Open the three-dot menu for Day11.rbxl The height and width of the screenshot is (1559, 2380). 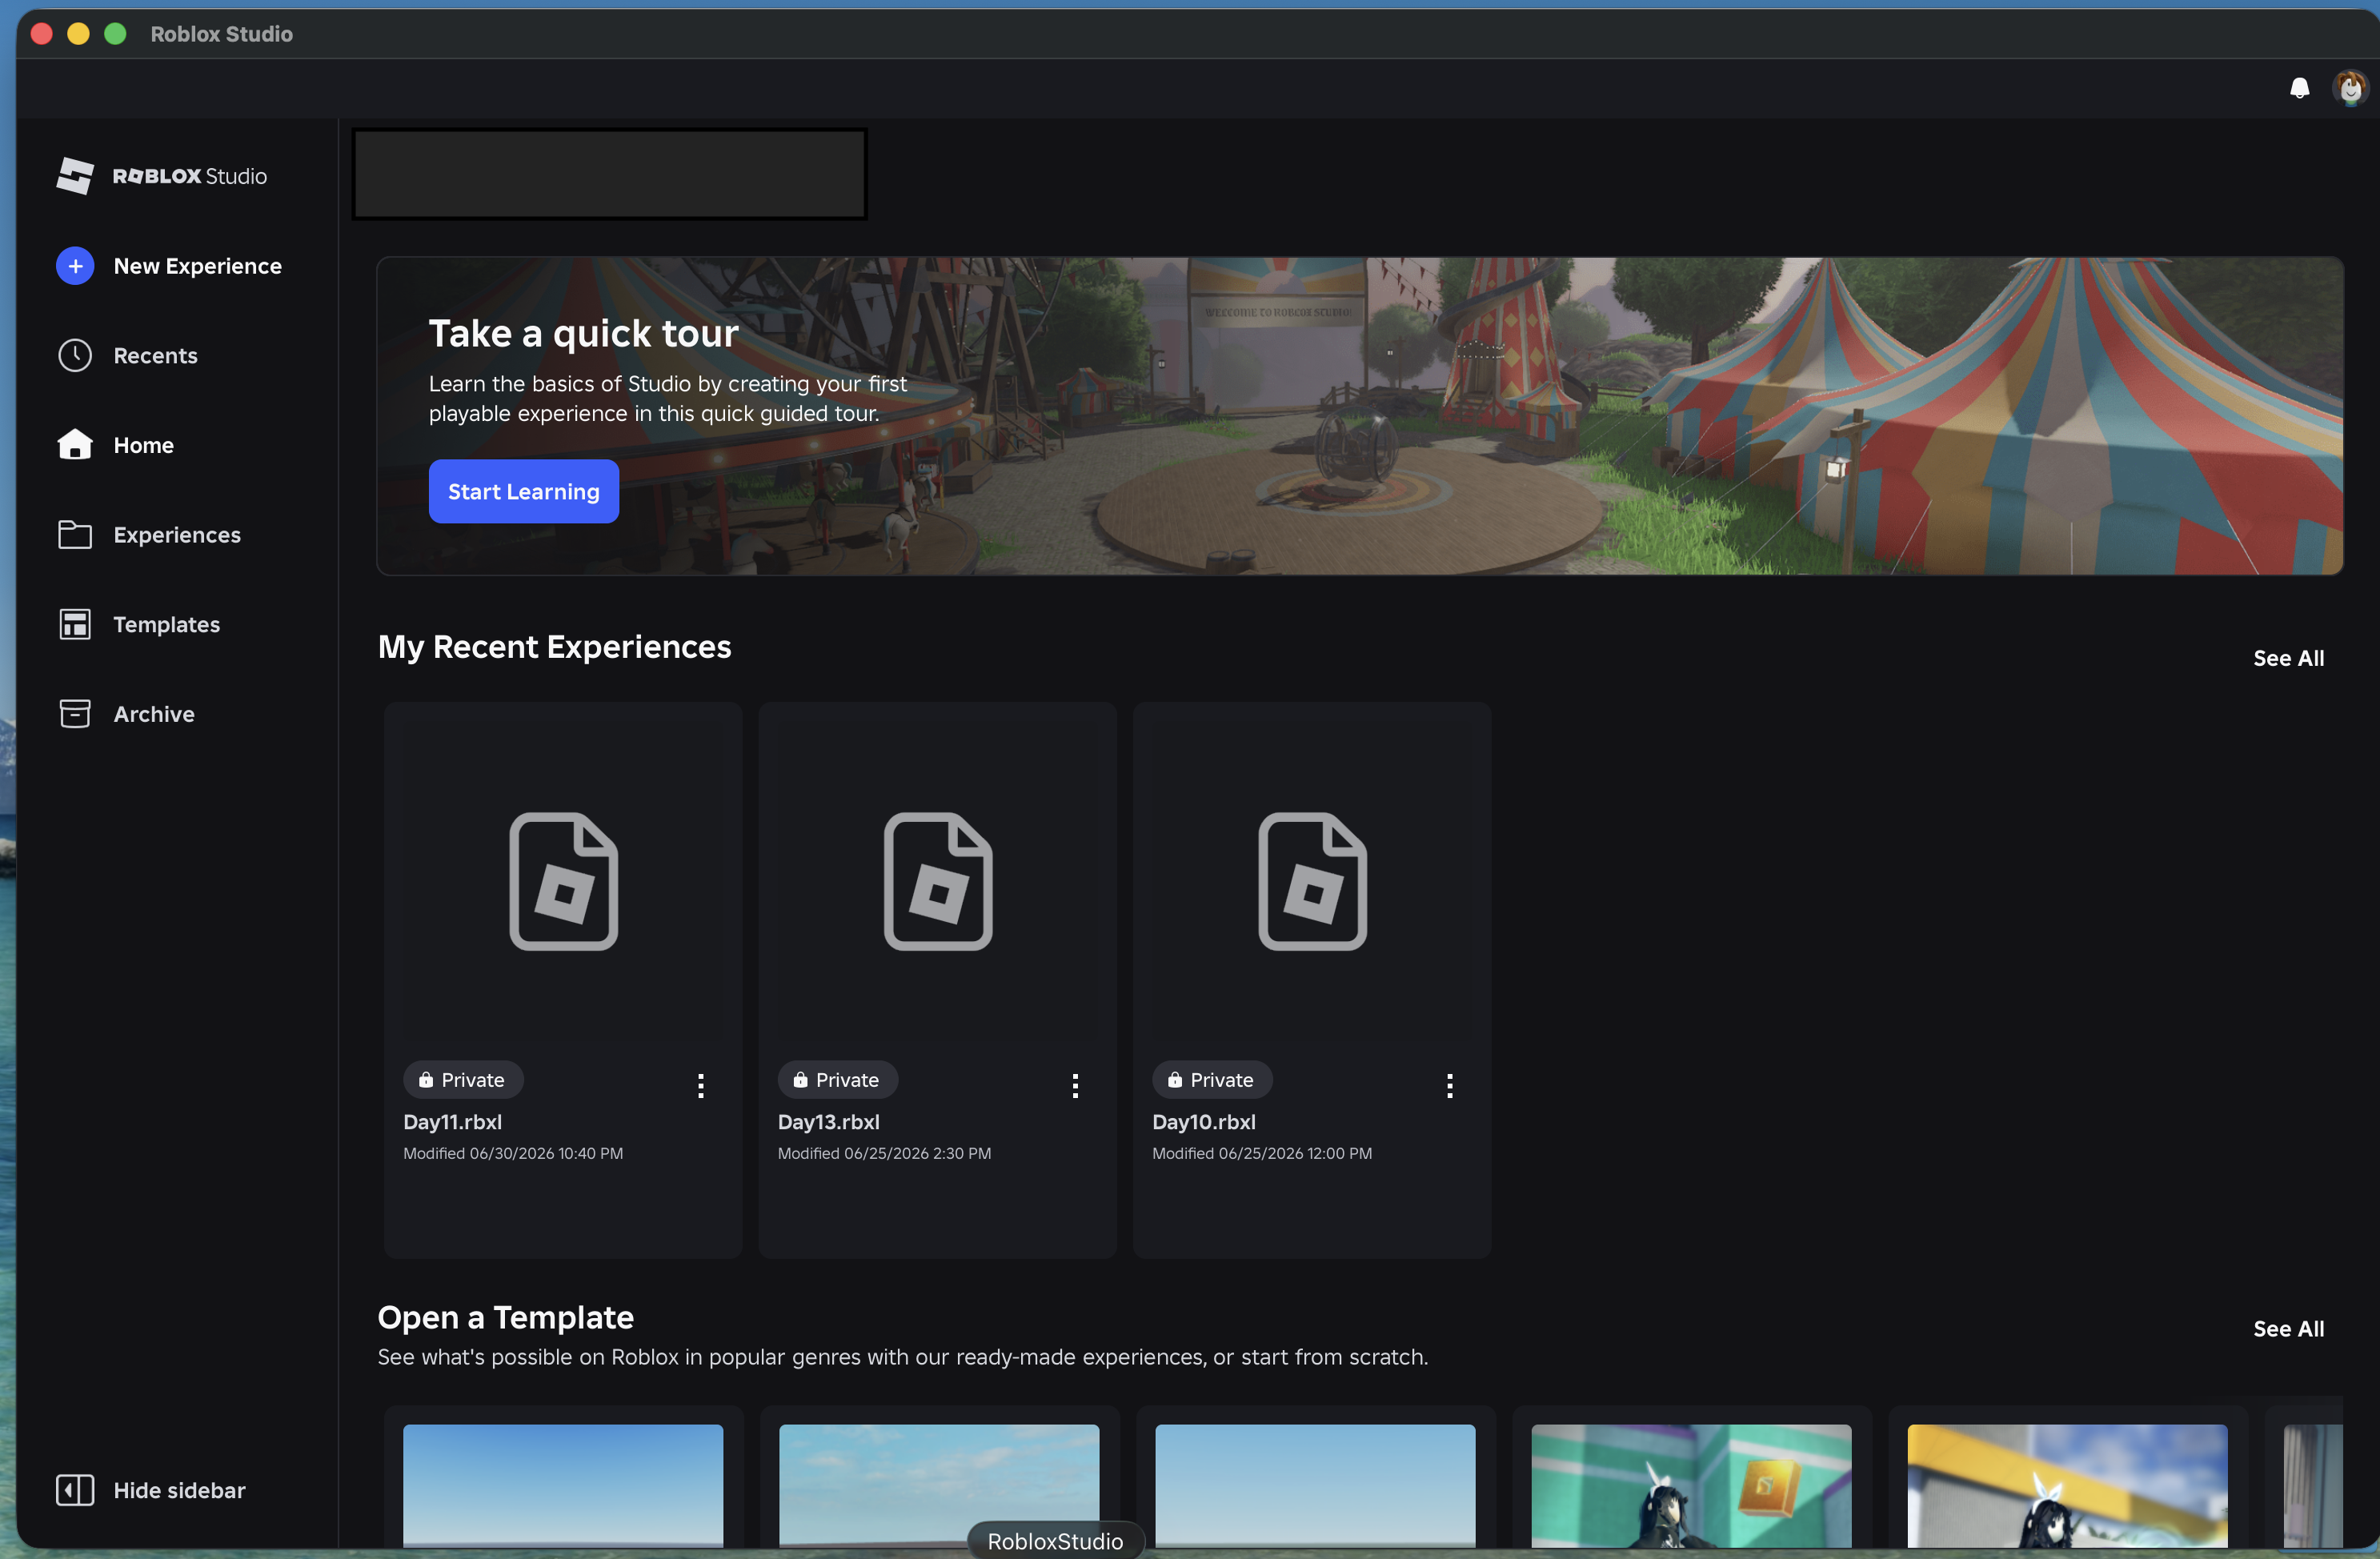[x=701, y=1086]
